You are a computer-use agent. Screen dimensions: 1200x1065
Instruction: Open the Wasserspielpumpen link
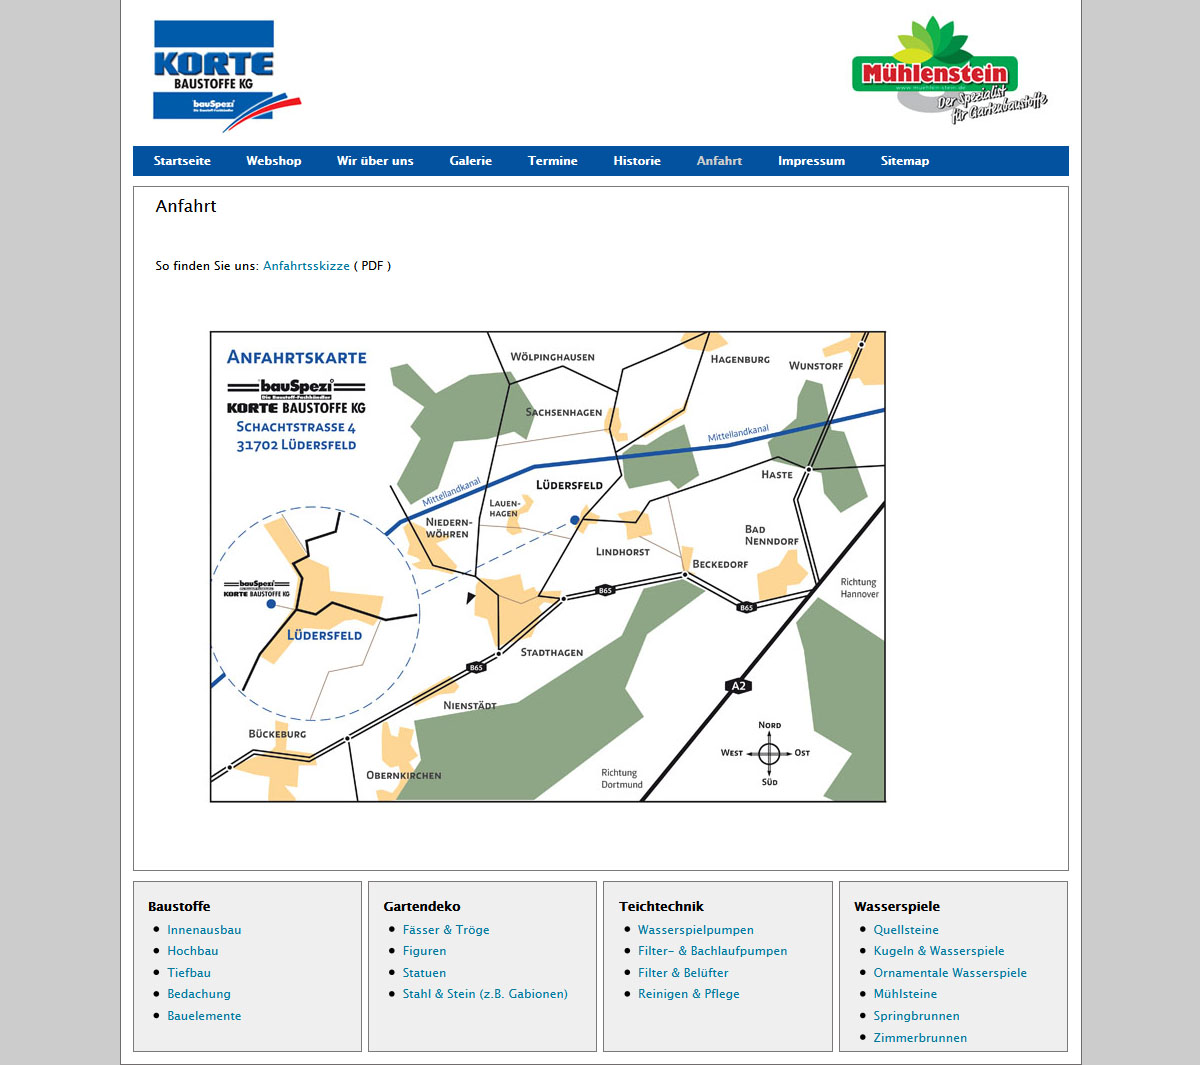pos(695,930)
